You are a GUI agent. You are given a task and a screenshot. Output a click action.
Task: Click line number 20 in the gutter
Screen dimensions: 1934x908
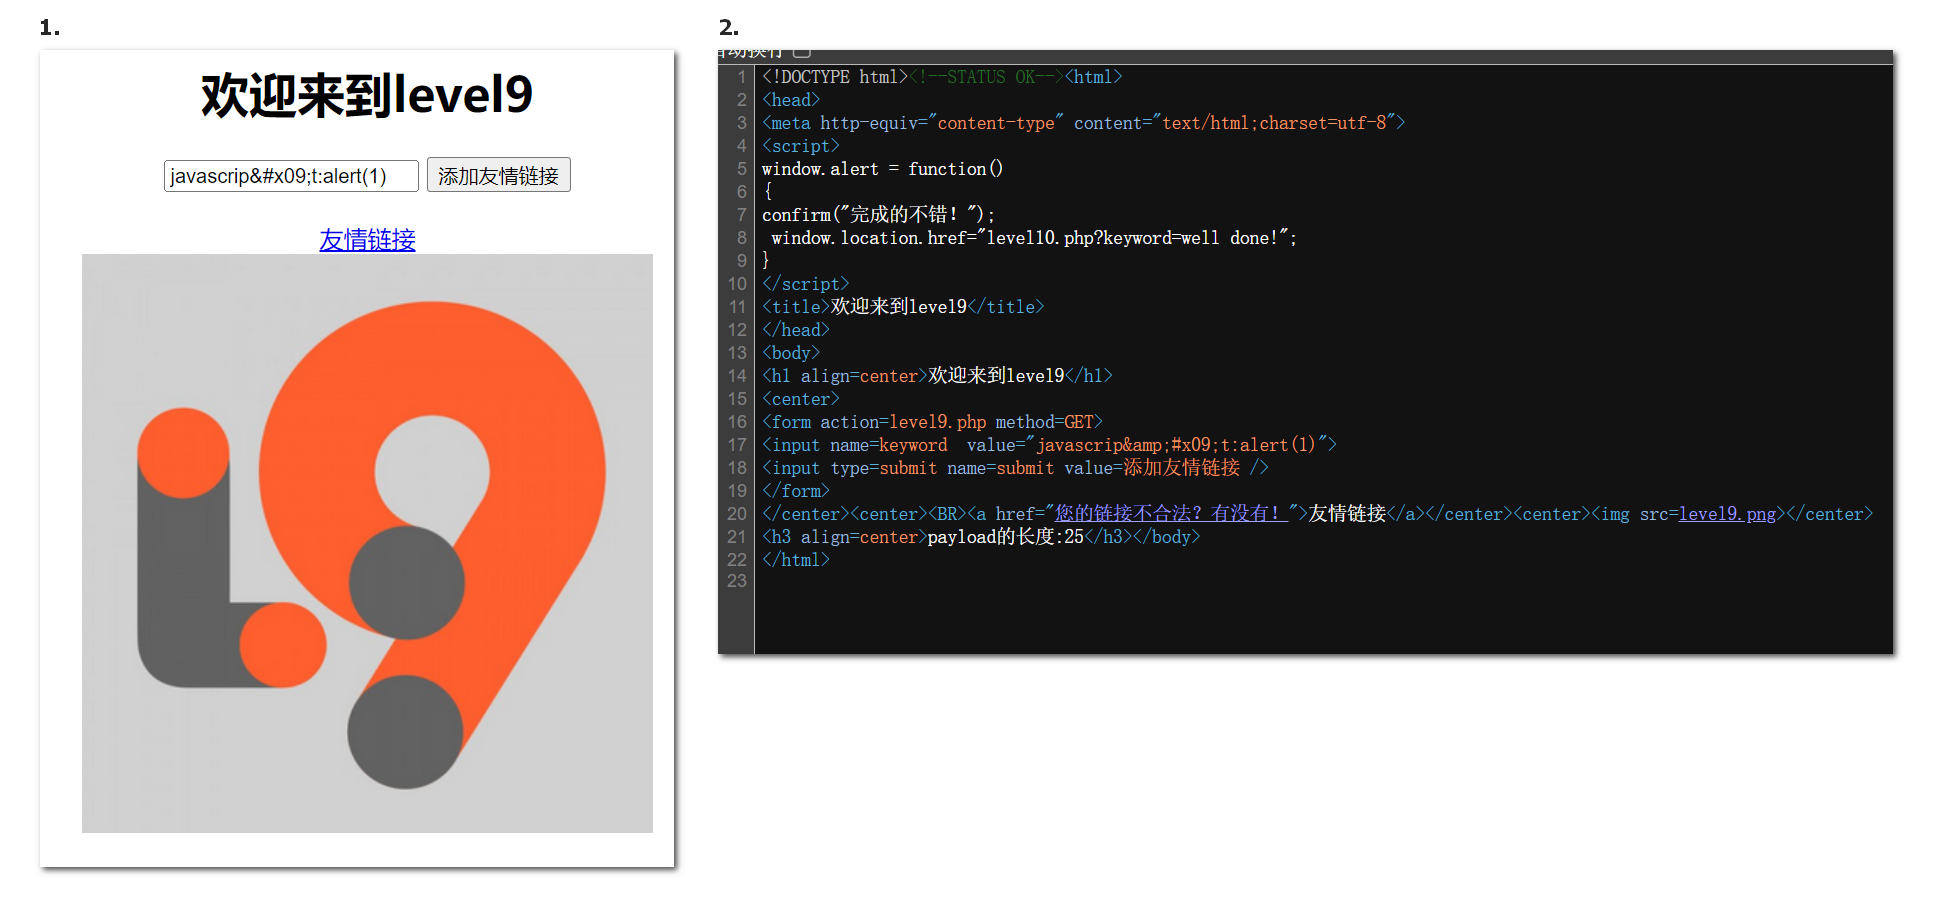(x=737, y=514)
